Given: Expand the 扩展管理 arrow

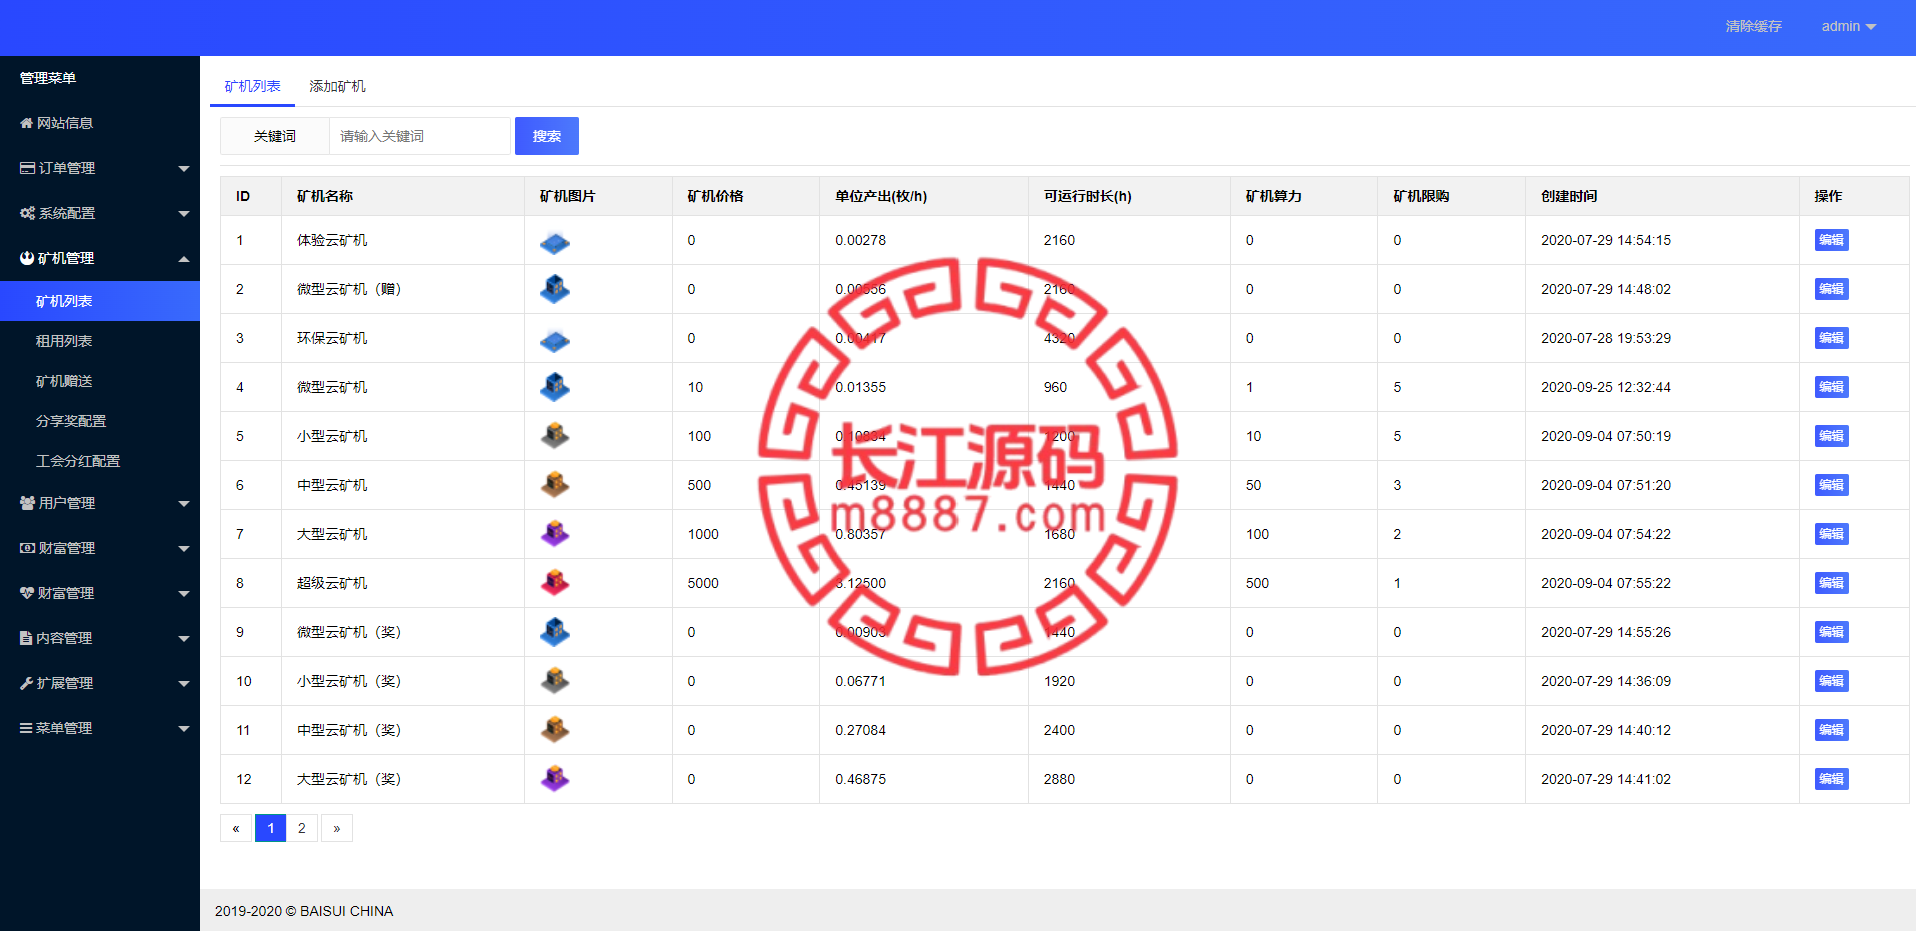Looking at the screenshot, I should click(x=184, y=684).
